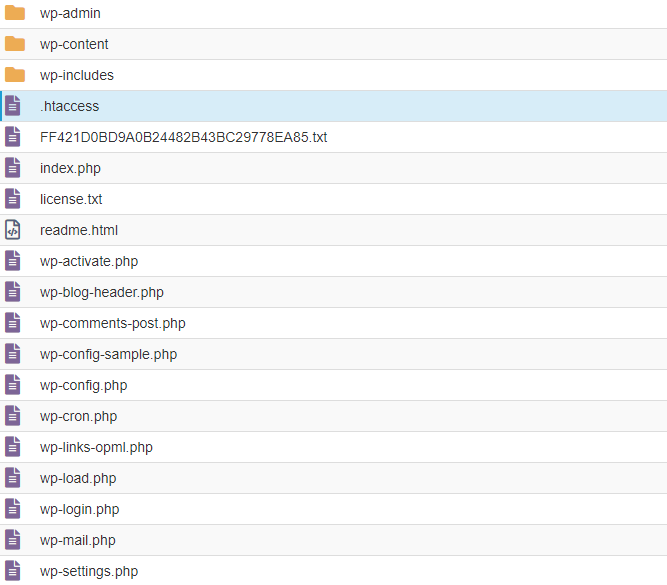Click the wp-config.php file icon
Image resolution: width=667 pixels, height=585 pixels.
pyautogui.click(x=13, y=385)
